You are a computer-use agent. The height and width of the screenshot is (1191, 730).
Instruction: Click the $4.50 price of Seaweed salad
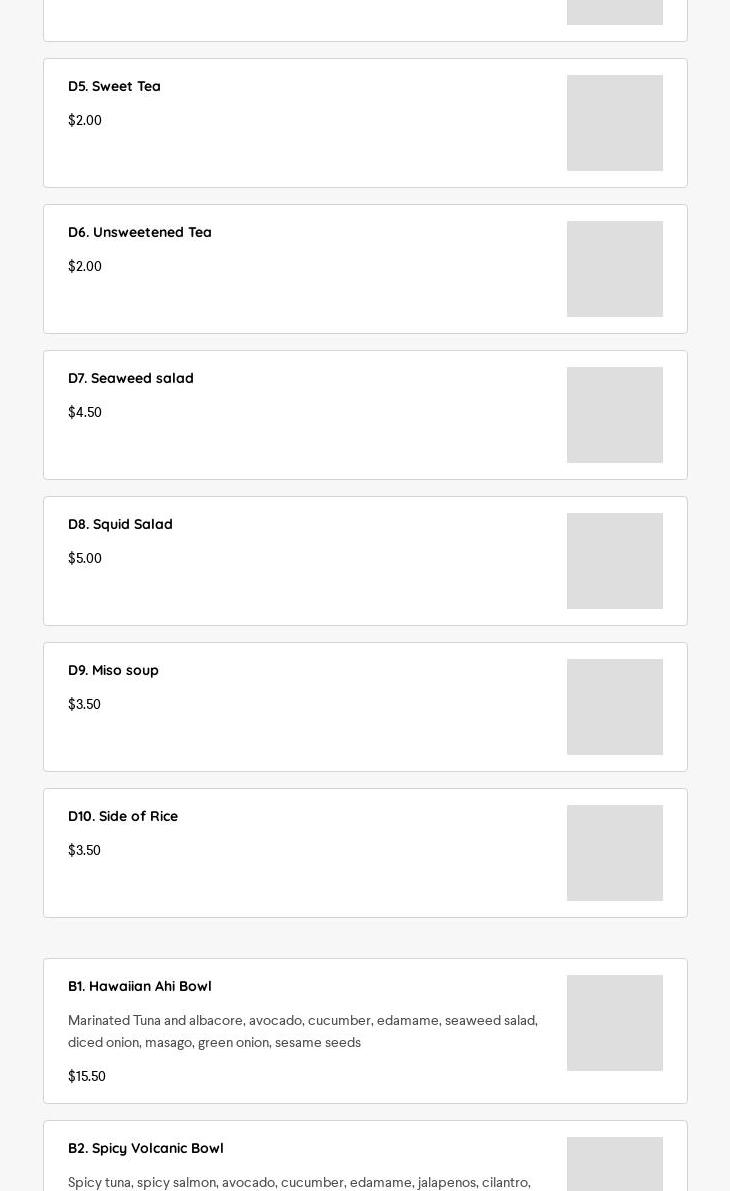click(x=85, y=412)
